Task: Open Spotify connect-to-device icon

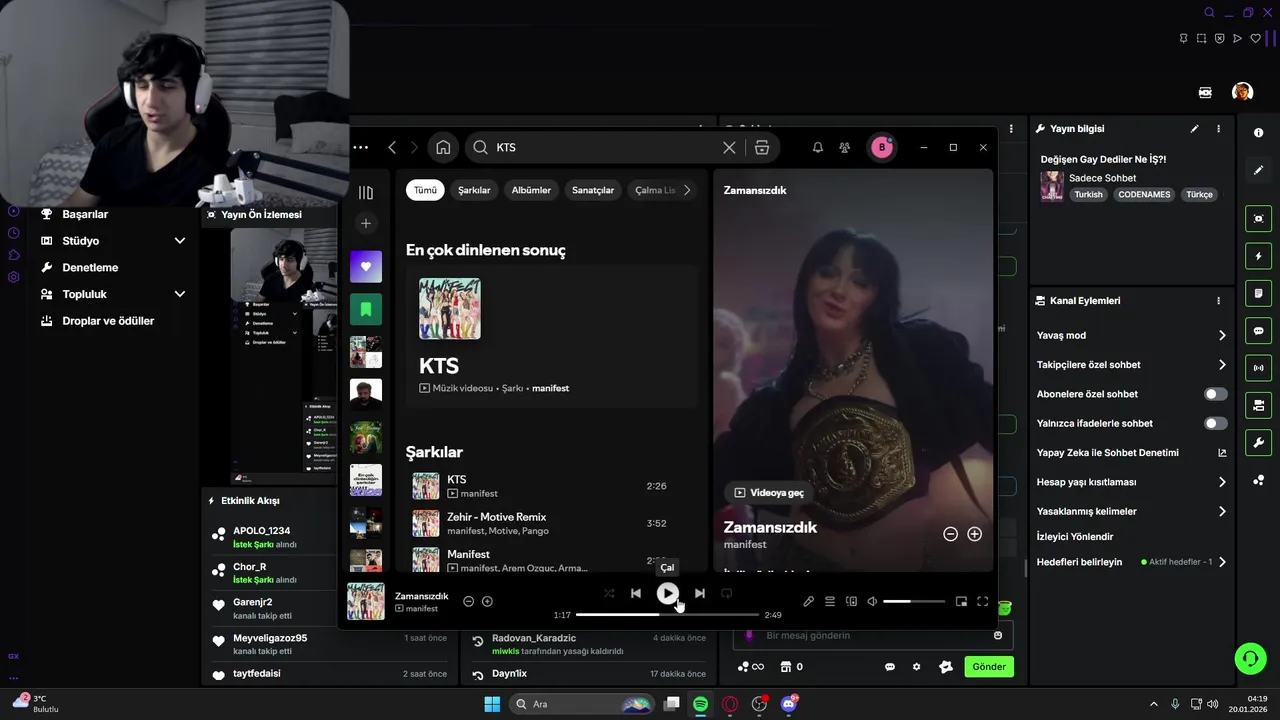Action: (x=851, y=601)
